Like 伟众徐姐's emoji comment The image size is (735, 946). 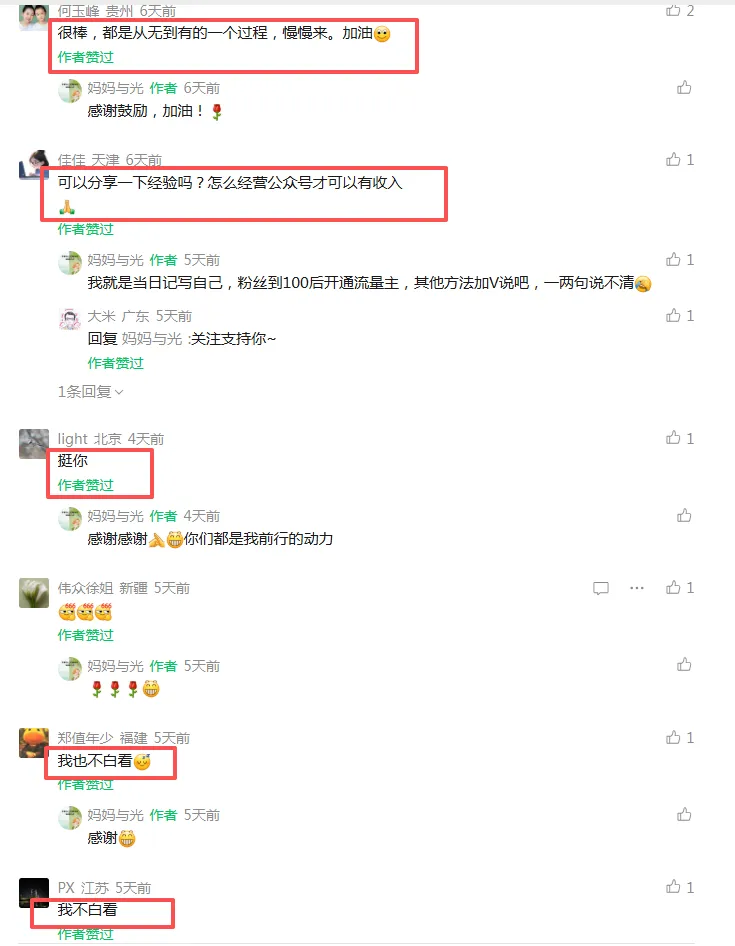(673, 588)
